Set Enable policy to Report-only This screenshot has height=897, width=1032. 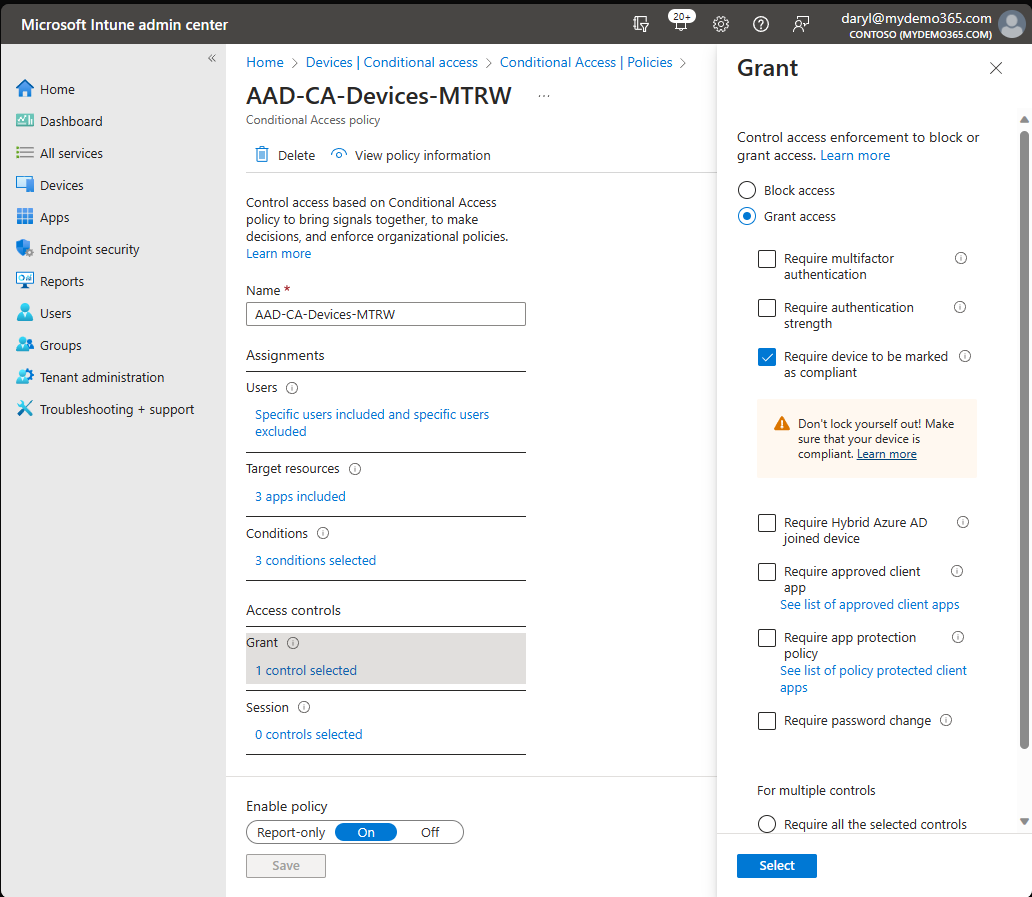(x=291, y=833)
